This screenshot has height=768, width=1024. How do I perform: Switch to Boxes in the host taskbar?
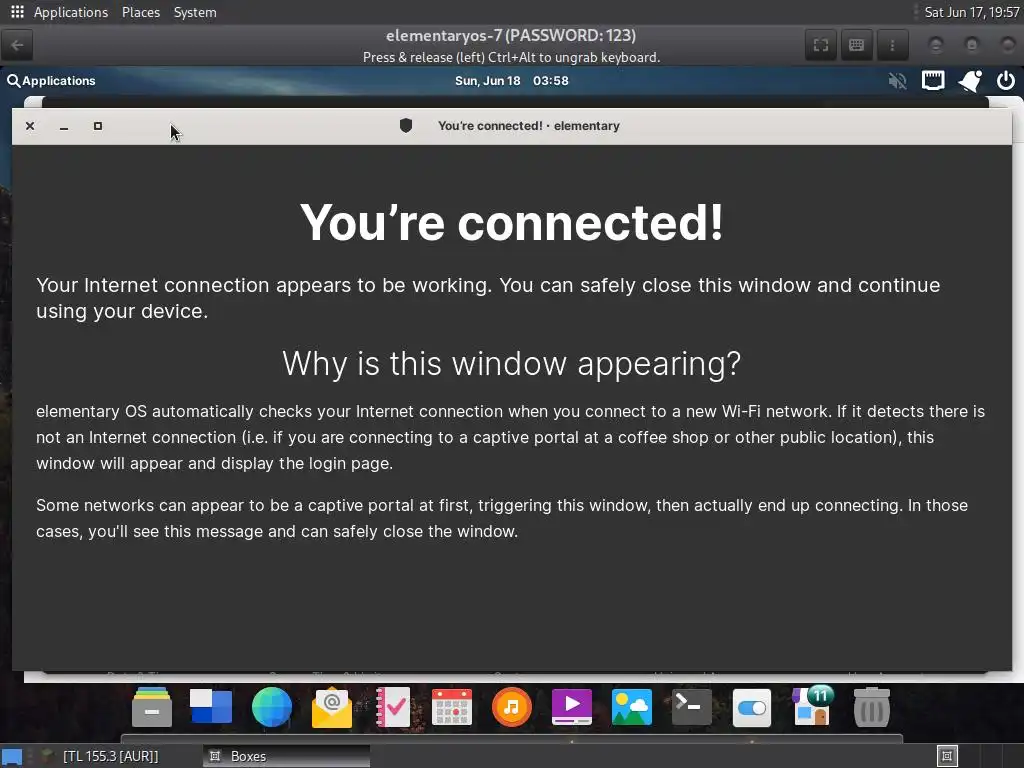[287, 756]
